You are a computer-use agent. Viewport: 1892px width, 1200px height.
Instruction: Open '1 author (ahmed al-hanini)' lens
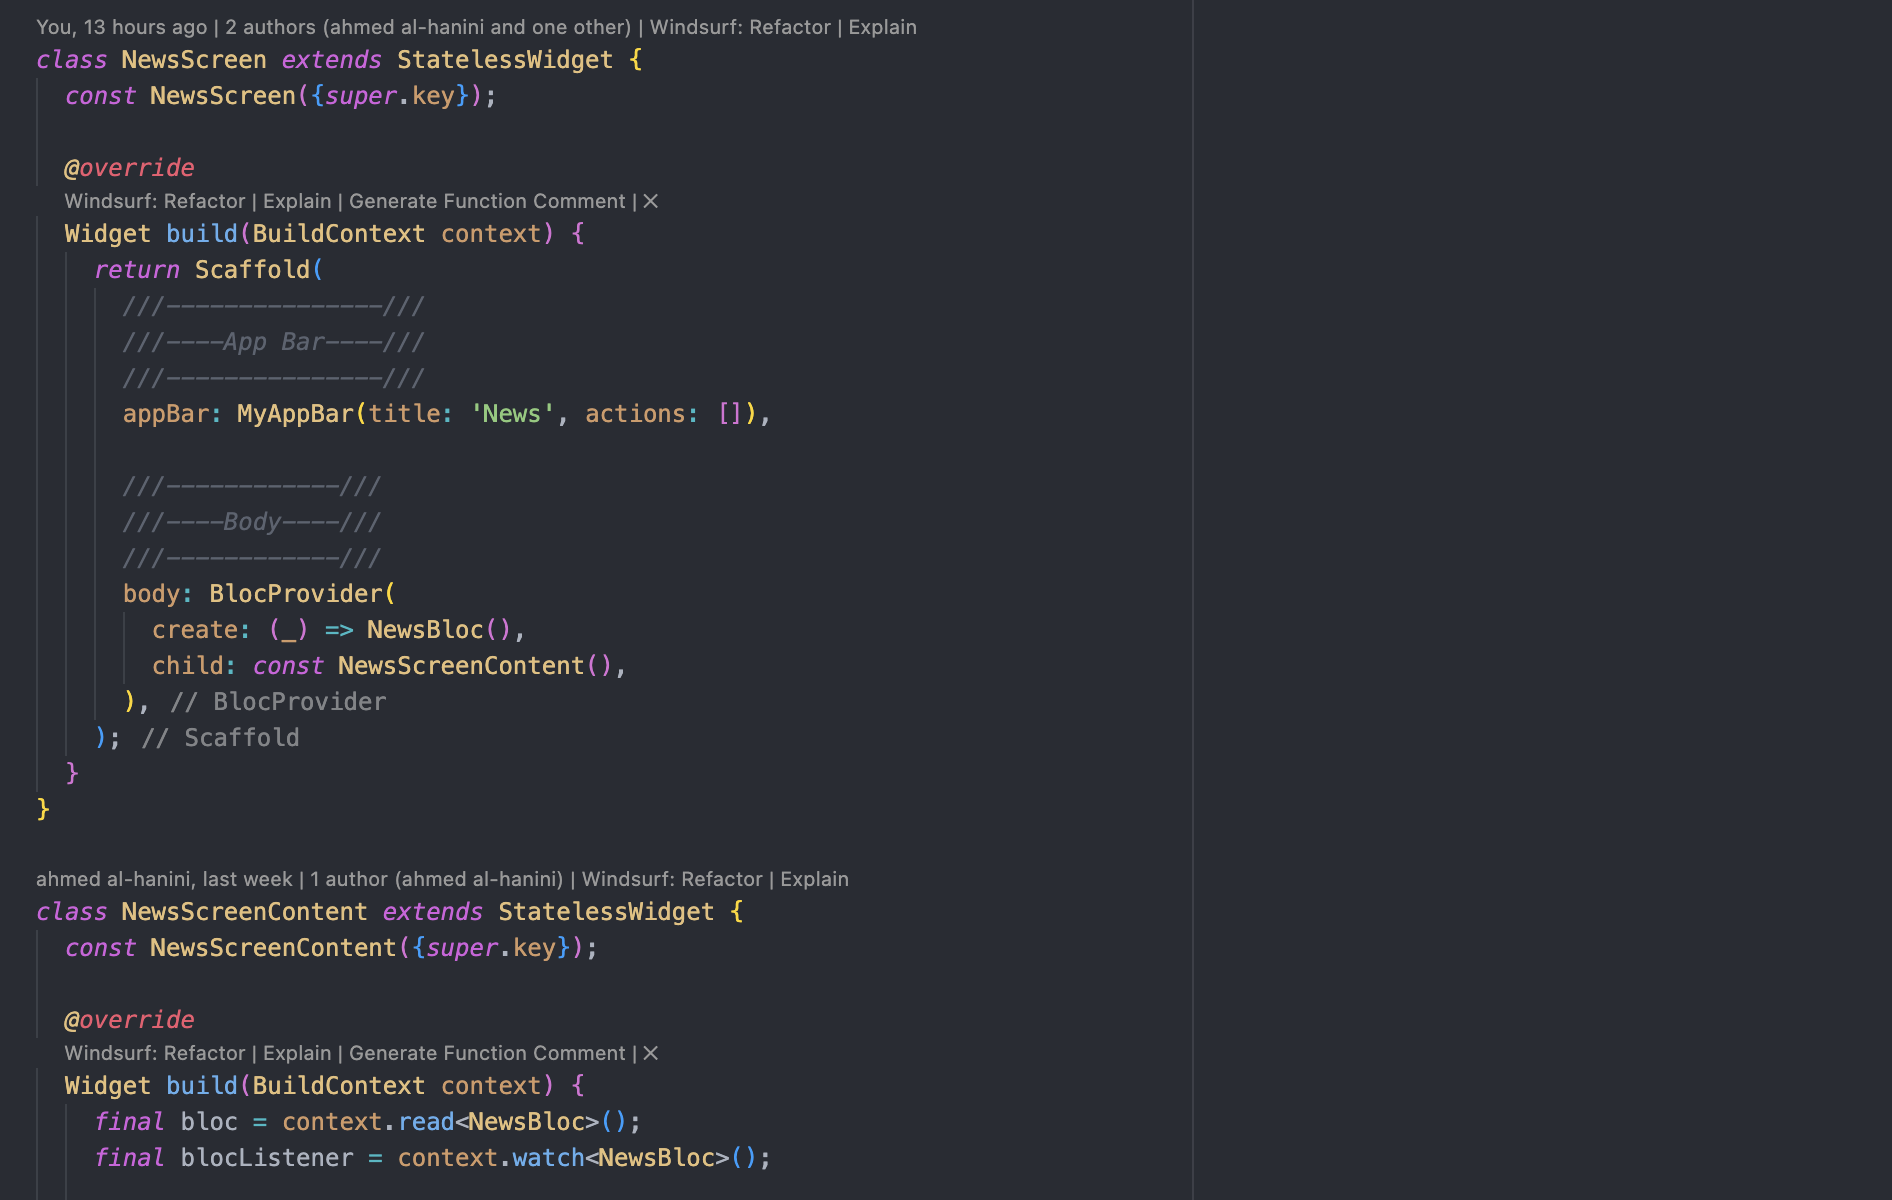click(436, 879)
